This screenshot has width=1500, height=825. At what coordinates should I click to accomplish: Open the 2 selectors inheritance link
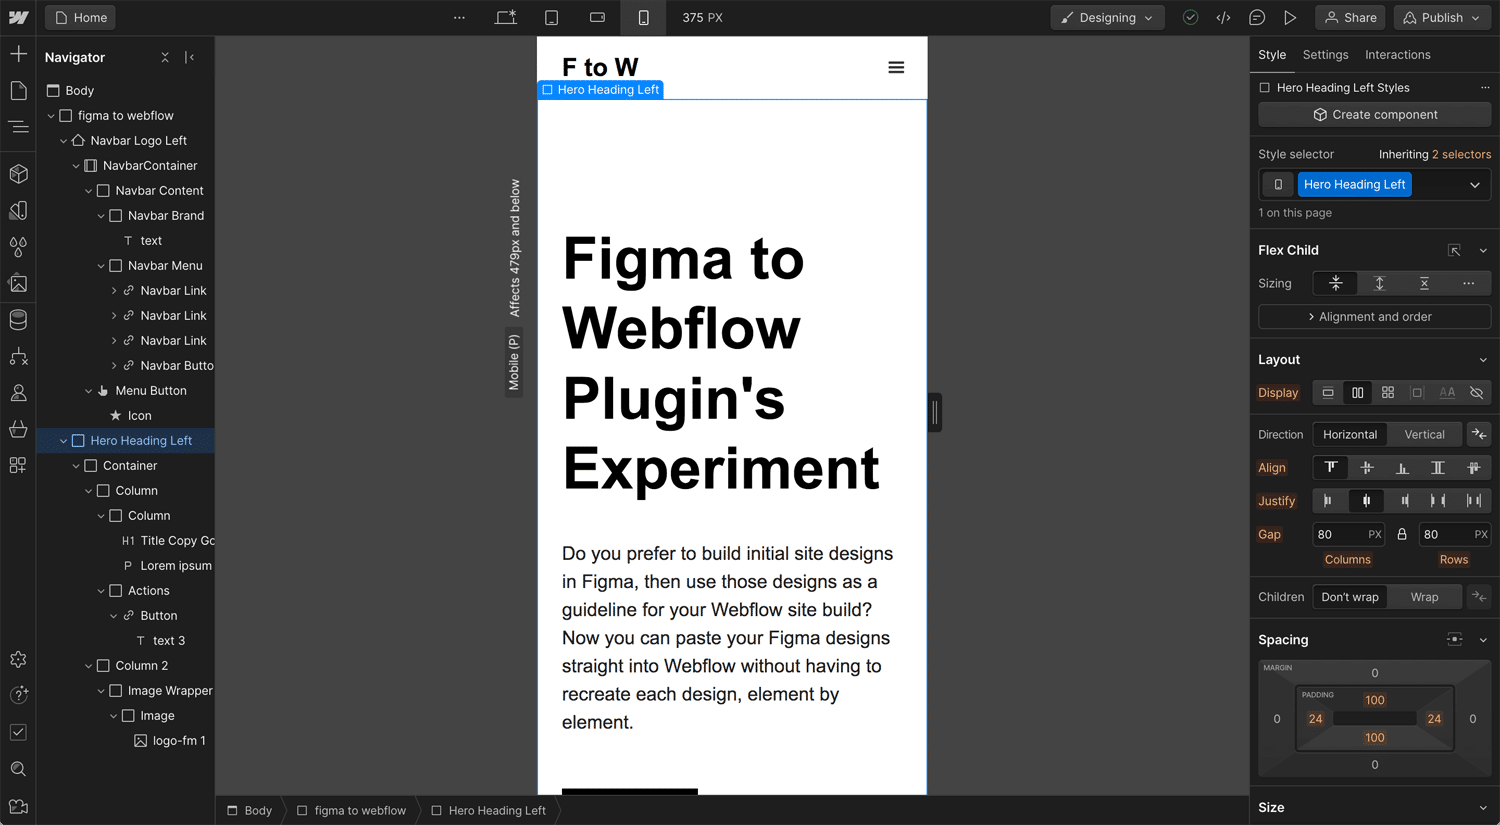(1461, 154)
